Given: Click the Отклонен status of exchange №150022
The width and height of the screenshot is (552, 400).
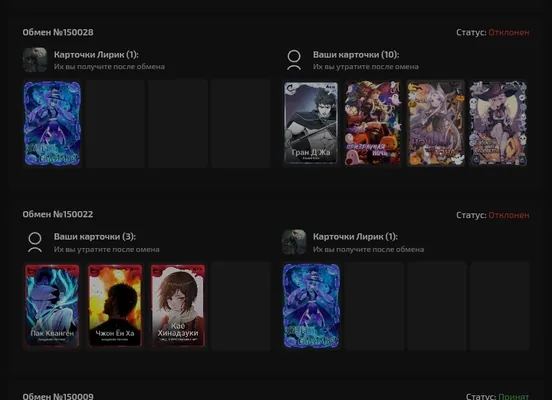Looking at the screenshot, I should coord(509,215).
